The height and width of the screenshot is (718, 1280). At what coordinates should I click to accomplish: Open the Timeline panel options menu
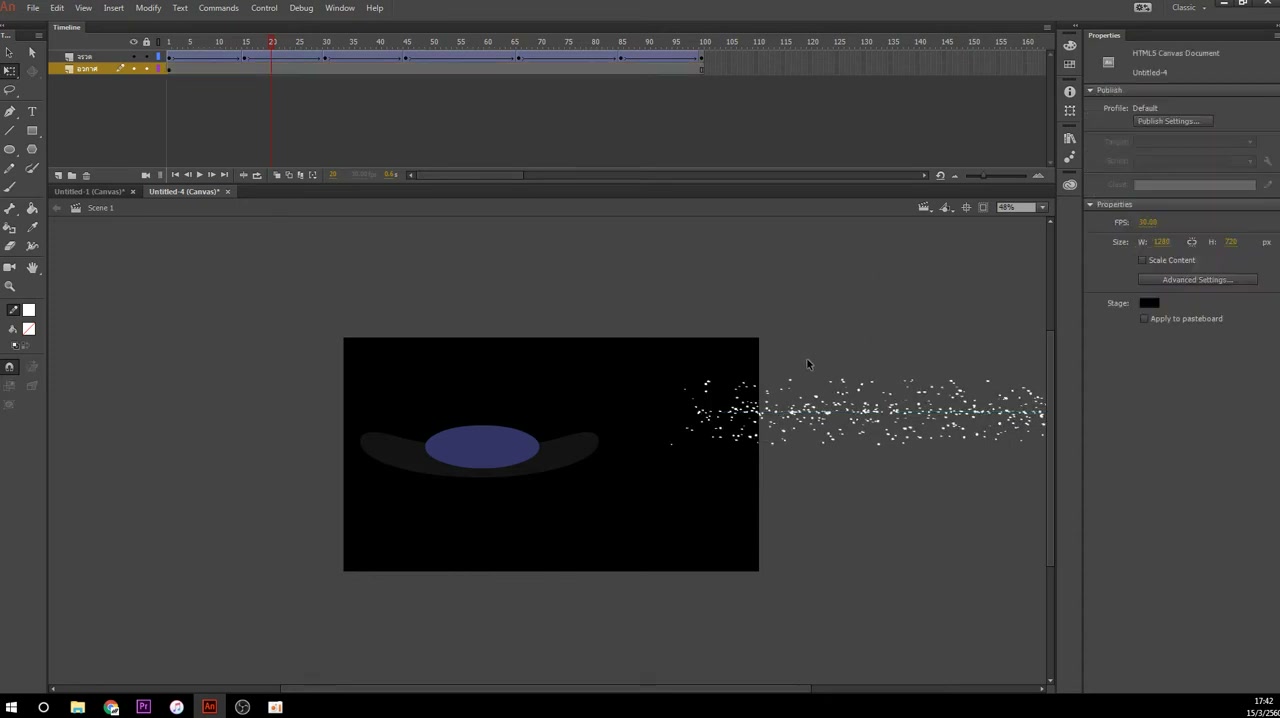(1047, 27)
